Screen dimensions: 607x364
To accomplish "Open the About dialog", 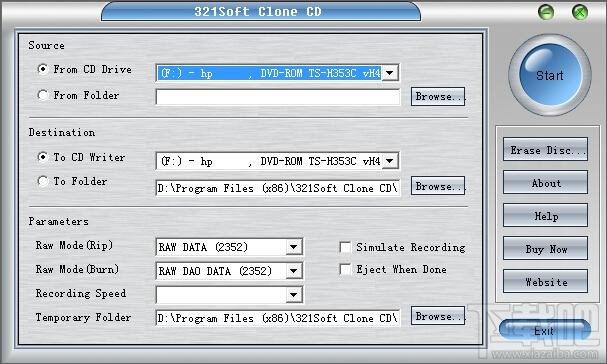I will tap(545, 182).
